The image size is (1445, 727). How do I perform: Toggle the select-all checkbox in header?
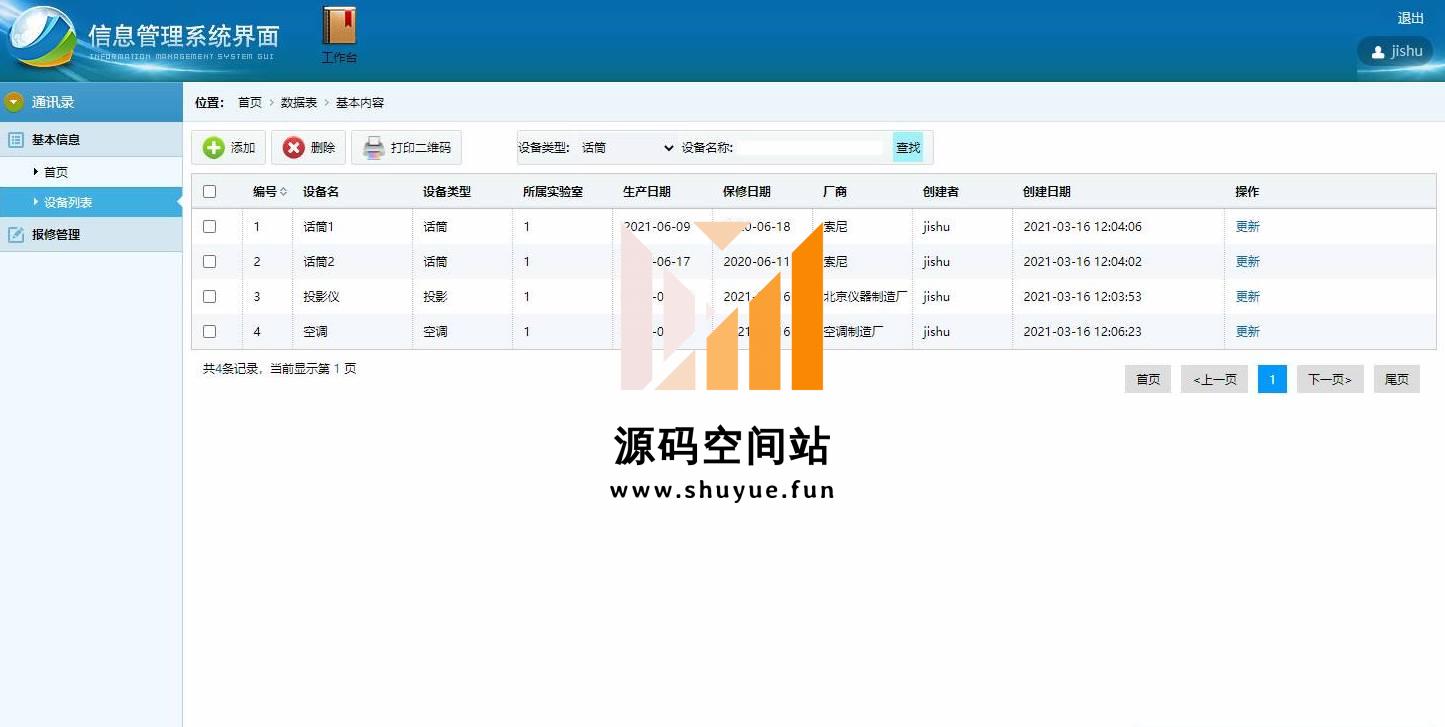[209, 192]
